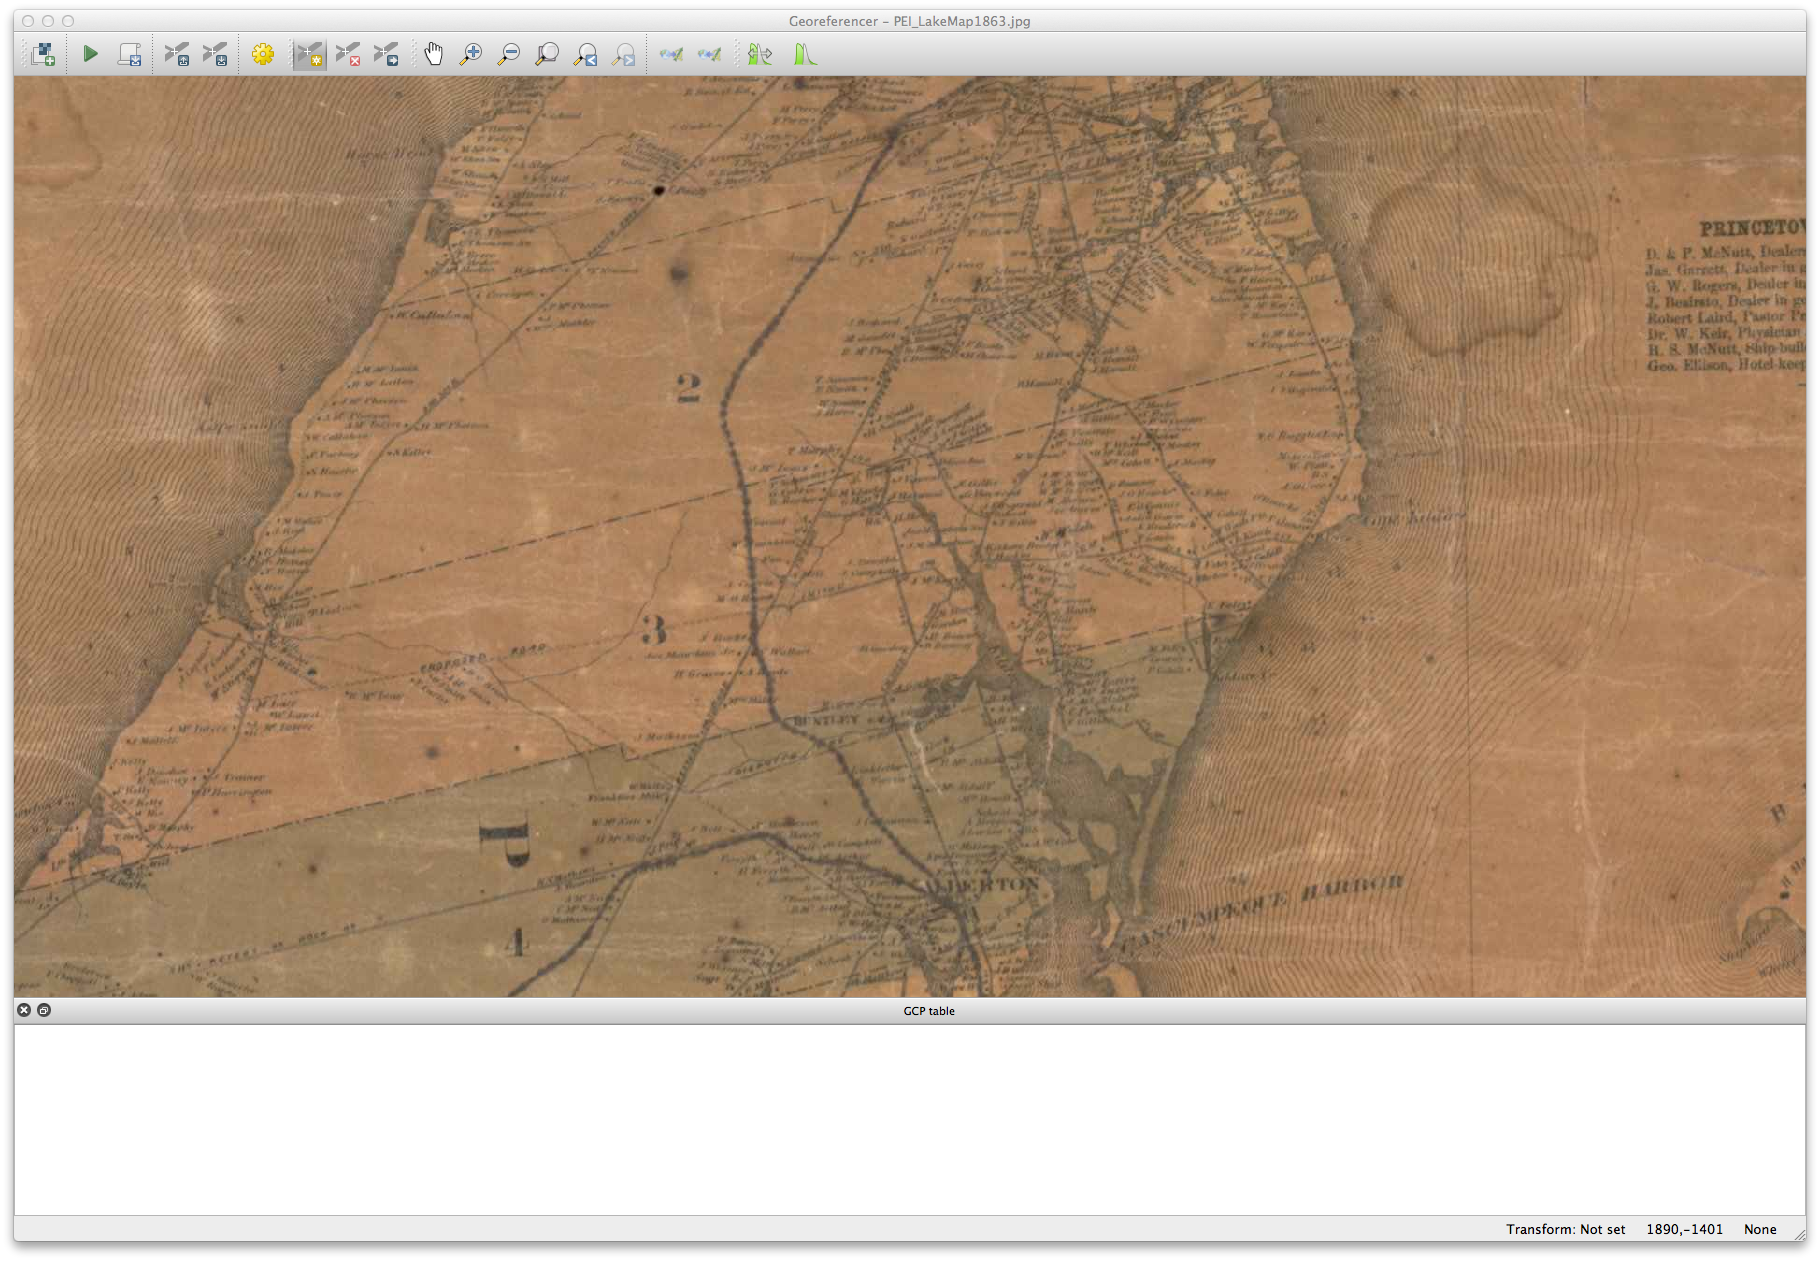Viewport: 1820px width, 1261px height.
Task: Open Transformation Settings gear icon
Action: pyautogui.click(x=263, y=54)
